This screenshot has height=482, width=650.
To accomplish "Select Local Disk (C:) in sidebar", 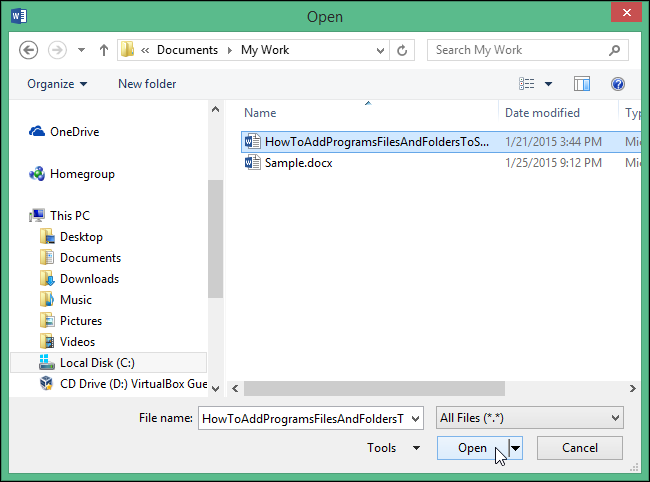I will tap(109, 363).
